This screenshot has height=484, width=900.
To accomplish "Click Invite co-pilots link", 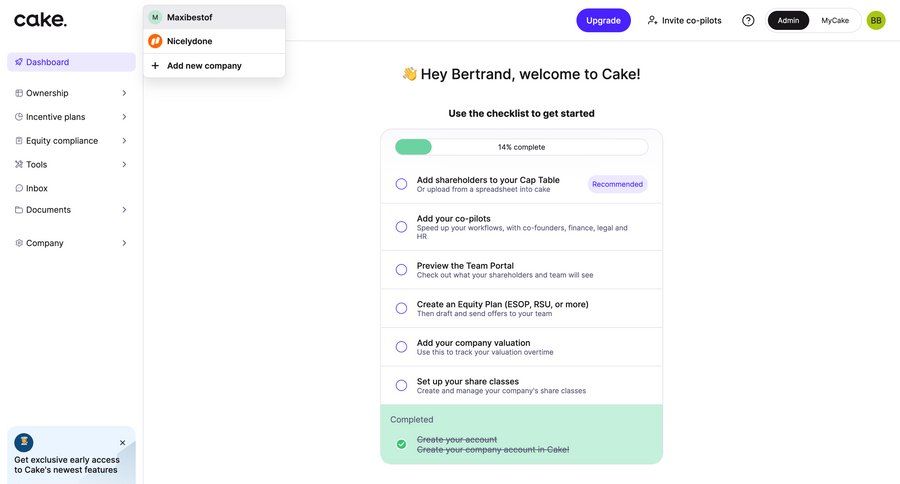I will (684, 20).
